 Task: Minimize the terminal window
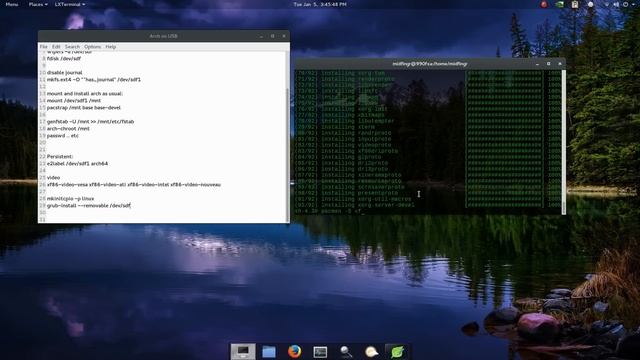pos(537,64)
